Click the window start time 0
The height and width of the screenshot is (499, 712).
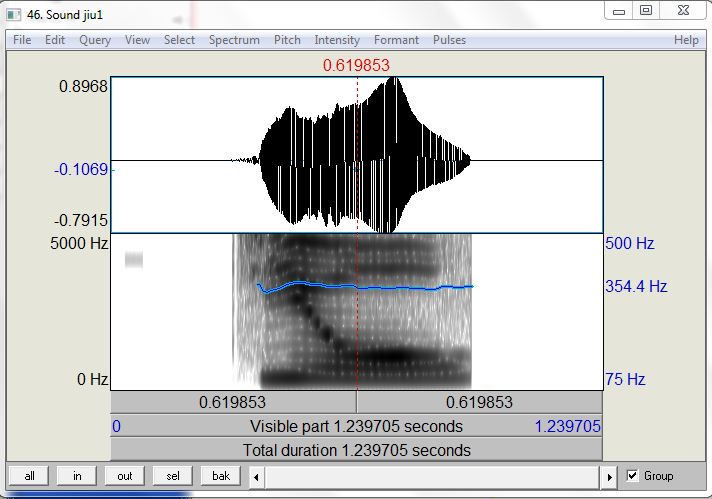[x=117, y=426]
